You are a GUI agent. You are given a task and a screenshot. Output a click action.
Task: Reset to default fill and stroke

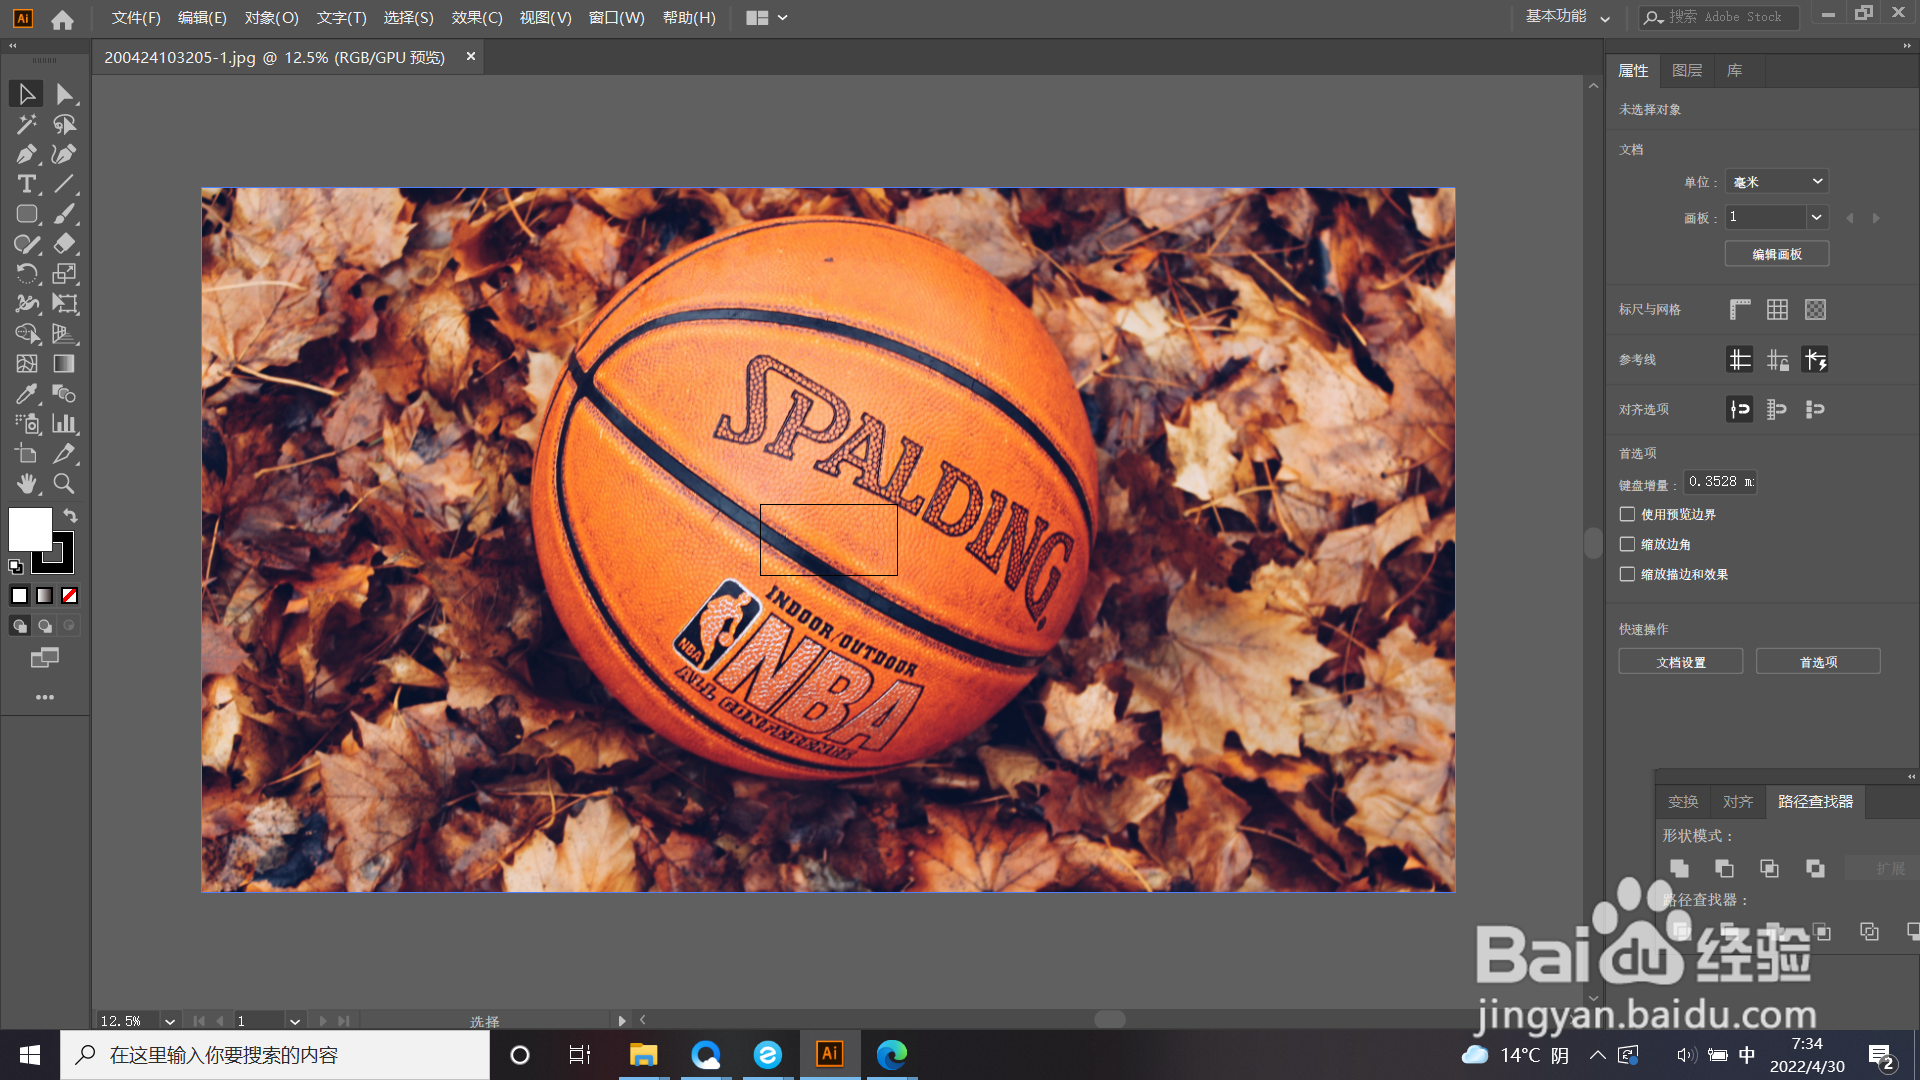click(x=16, y=567)
